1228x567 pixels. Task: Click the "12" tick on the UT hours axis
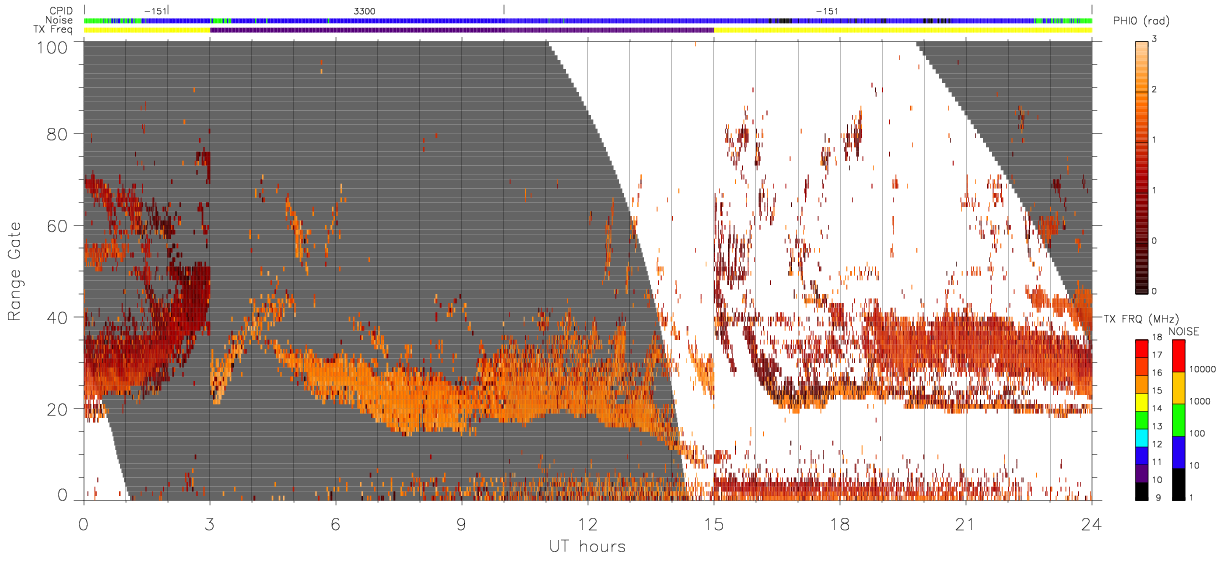coord(587,523)
